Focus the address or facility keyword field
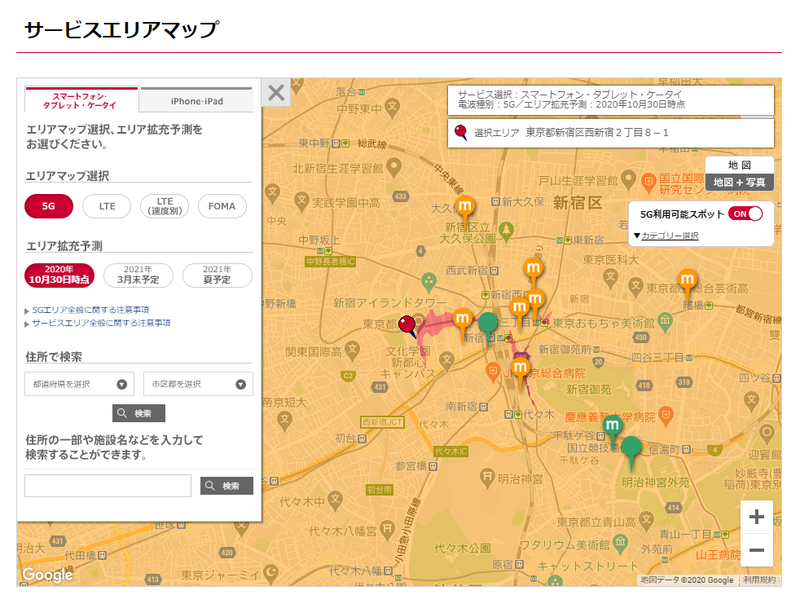Viewport: 800px width, 595px height. pyautogui.click(x=108, y=485)
